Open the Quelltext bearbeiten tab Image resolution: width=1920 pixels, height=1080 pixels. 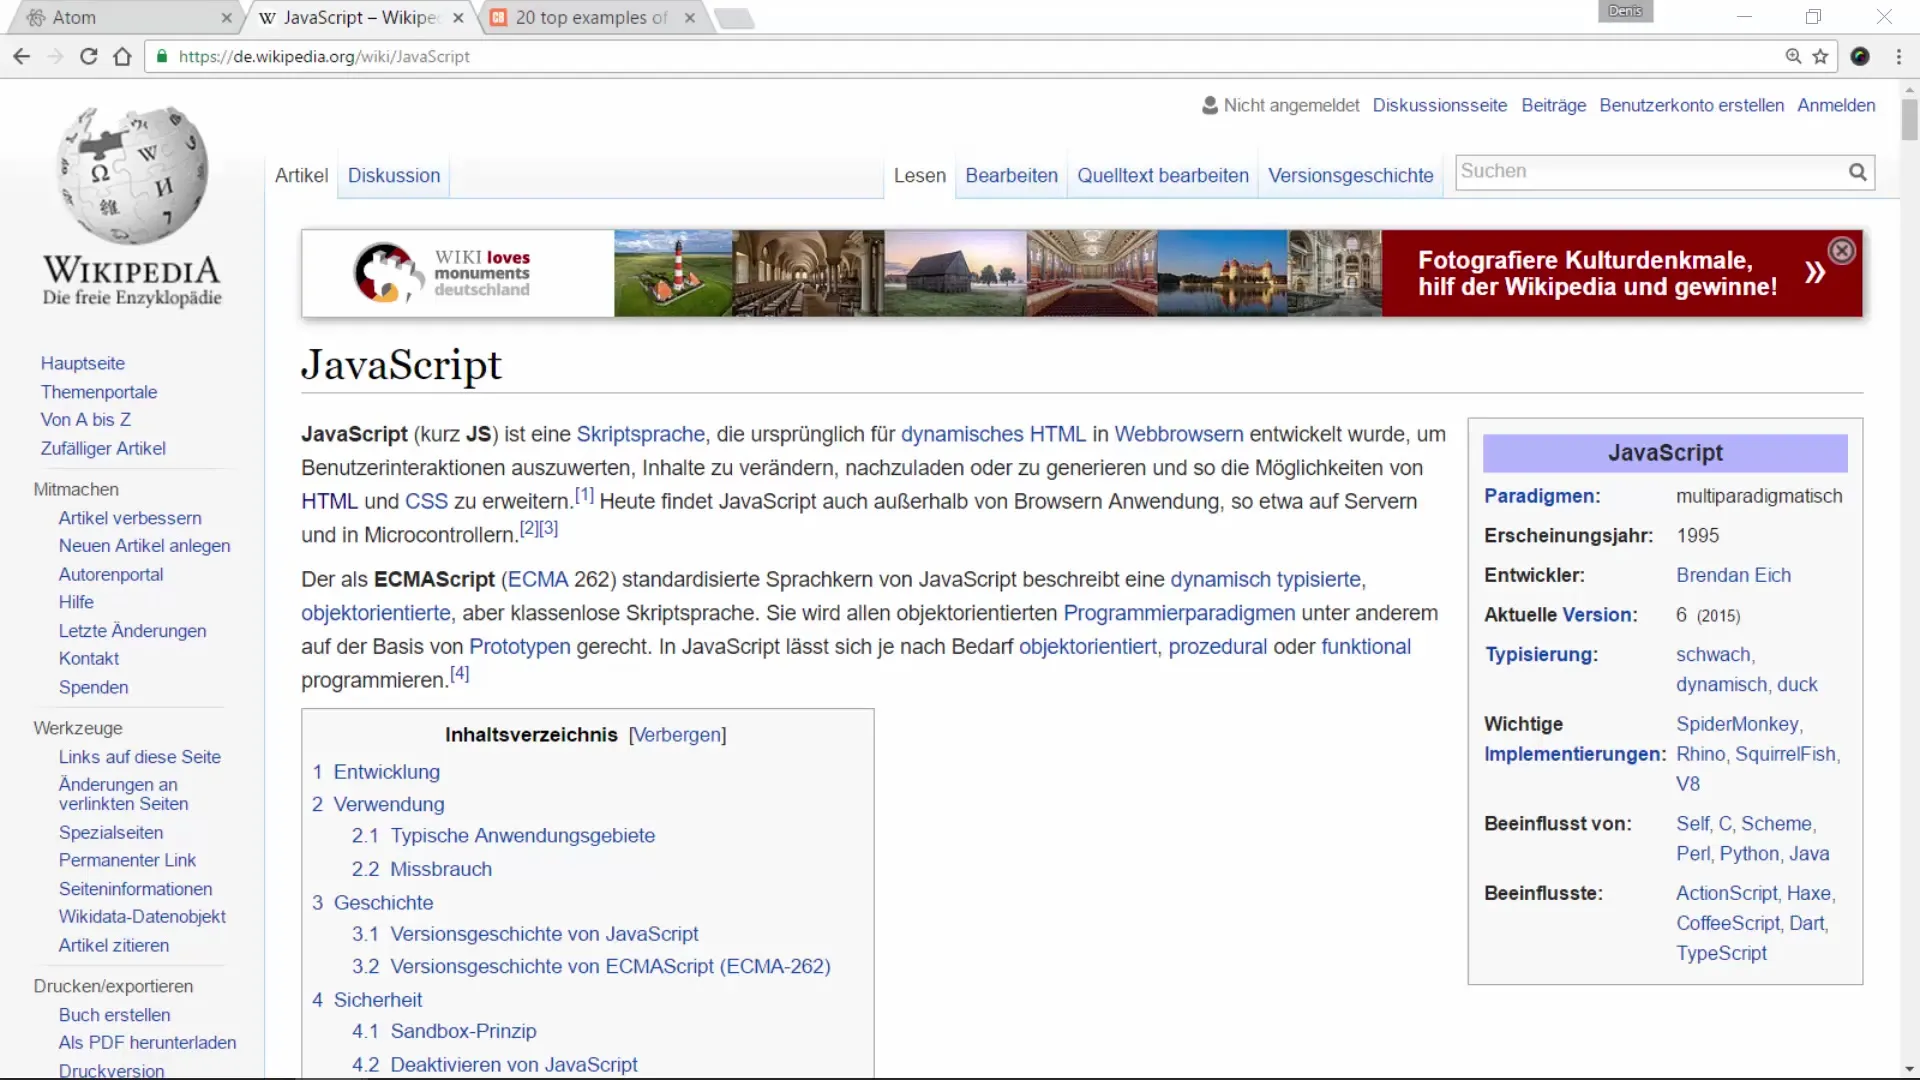1163,176
